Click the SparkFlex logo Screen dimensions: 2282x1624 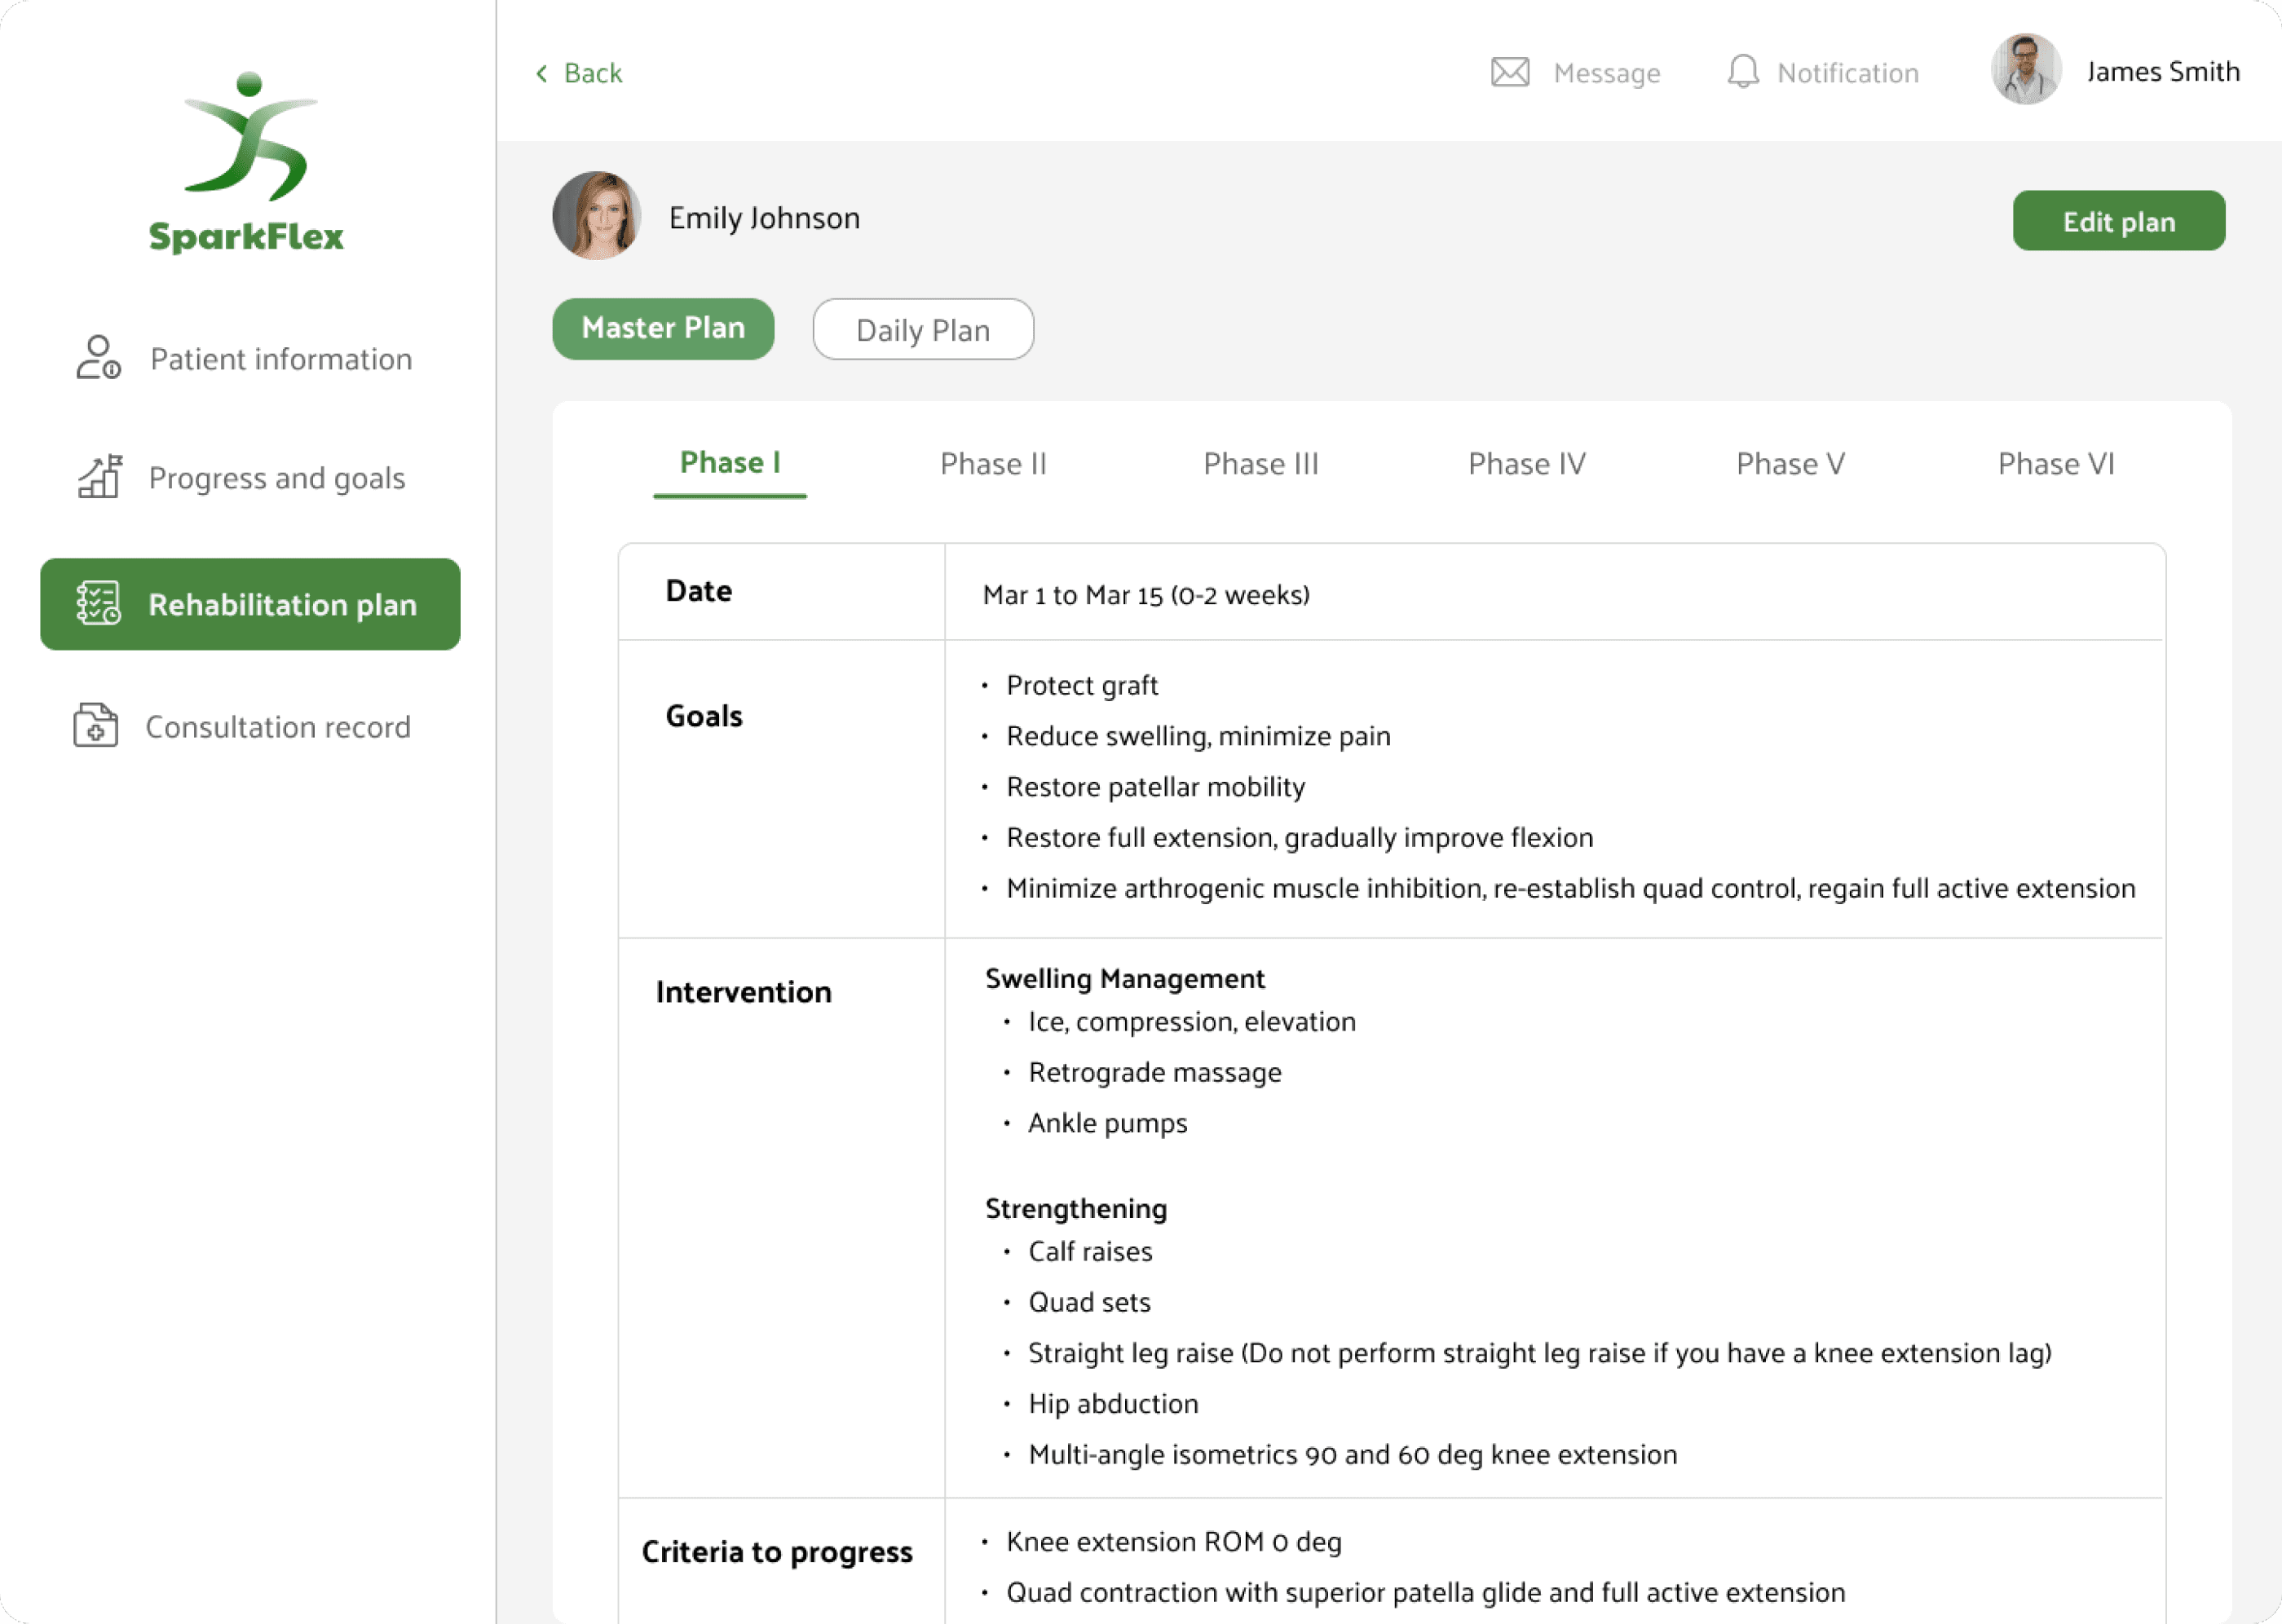(248, 163)
